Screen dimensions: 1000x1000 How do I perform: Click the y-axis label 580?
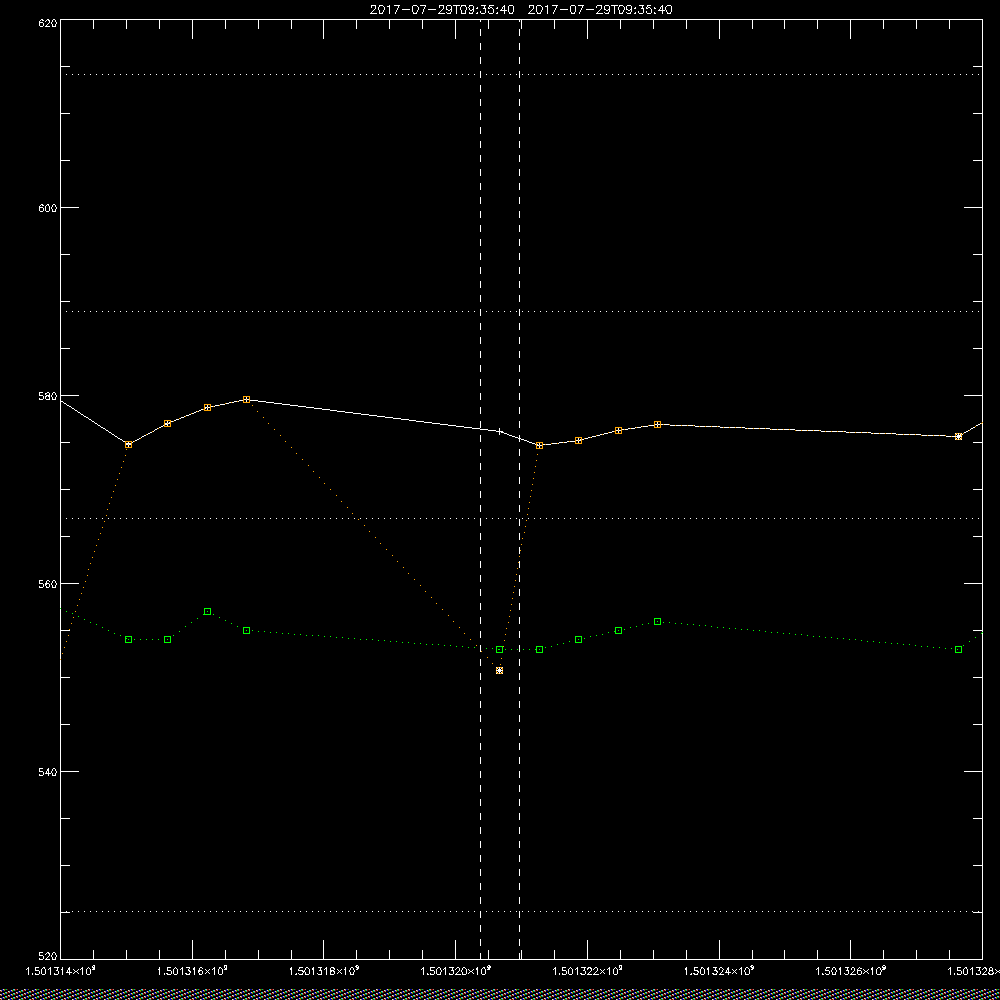[x=48, y=395]
